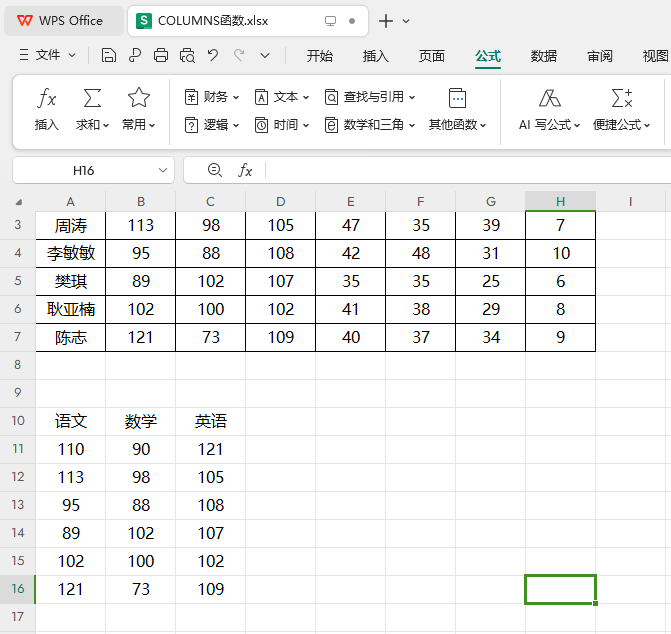Click the Logical functions question icon
Viewport: 671px width, 634px height.
point(191,125)
